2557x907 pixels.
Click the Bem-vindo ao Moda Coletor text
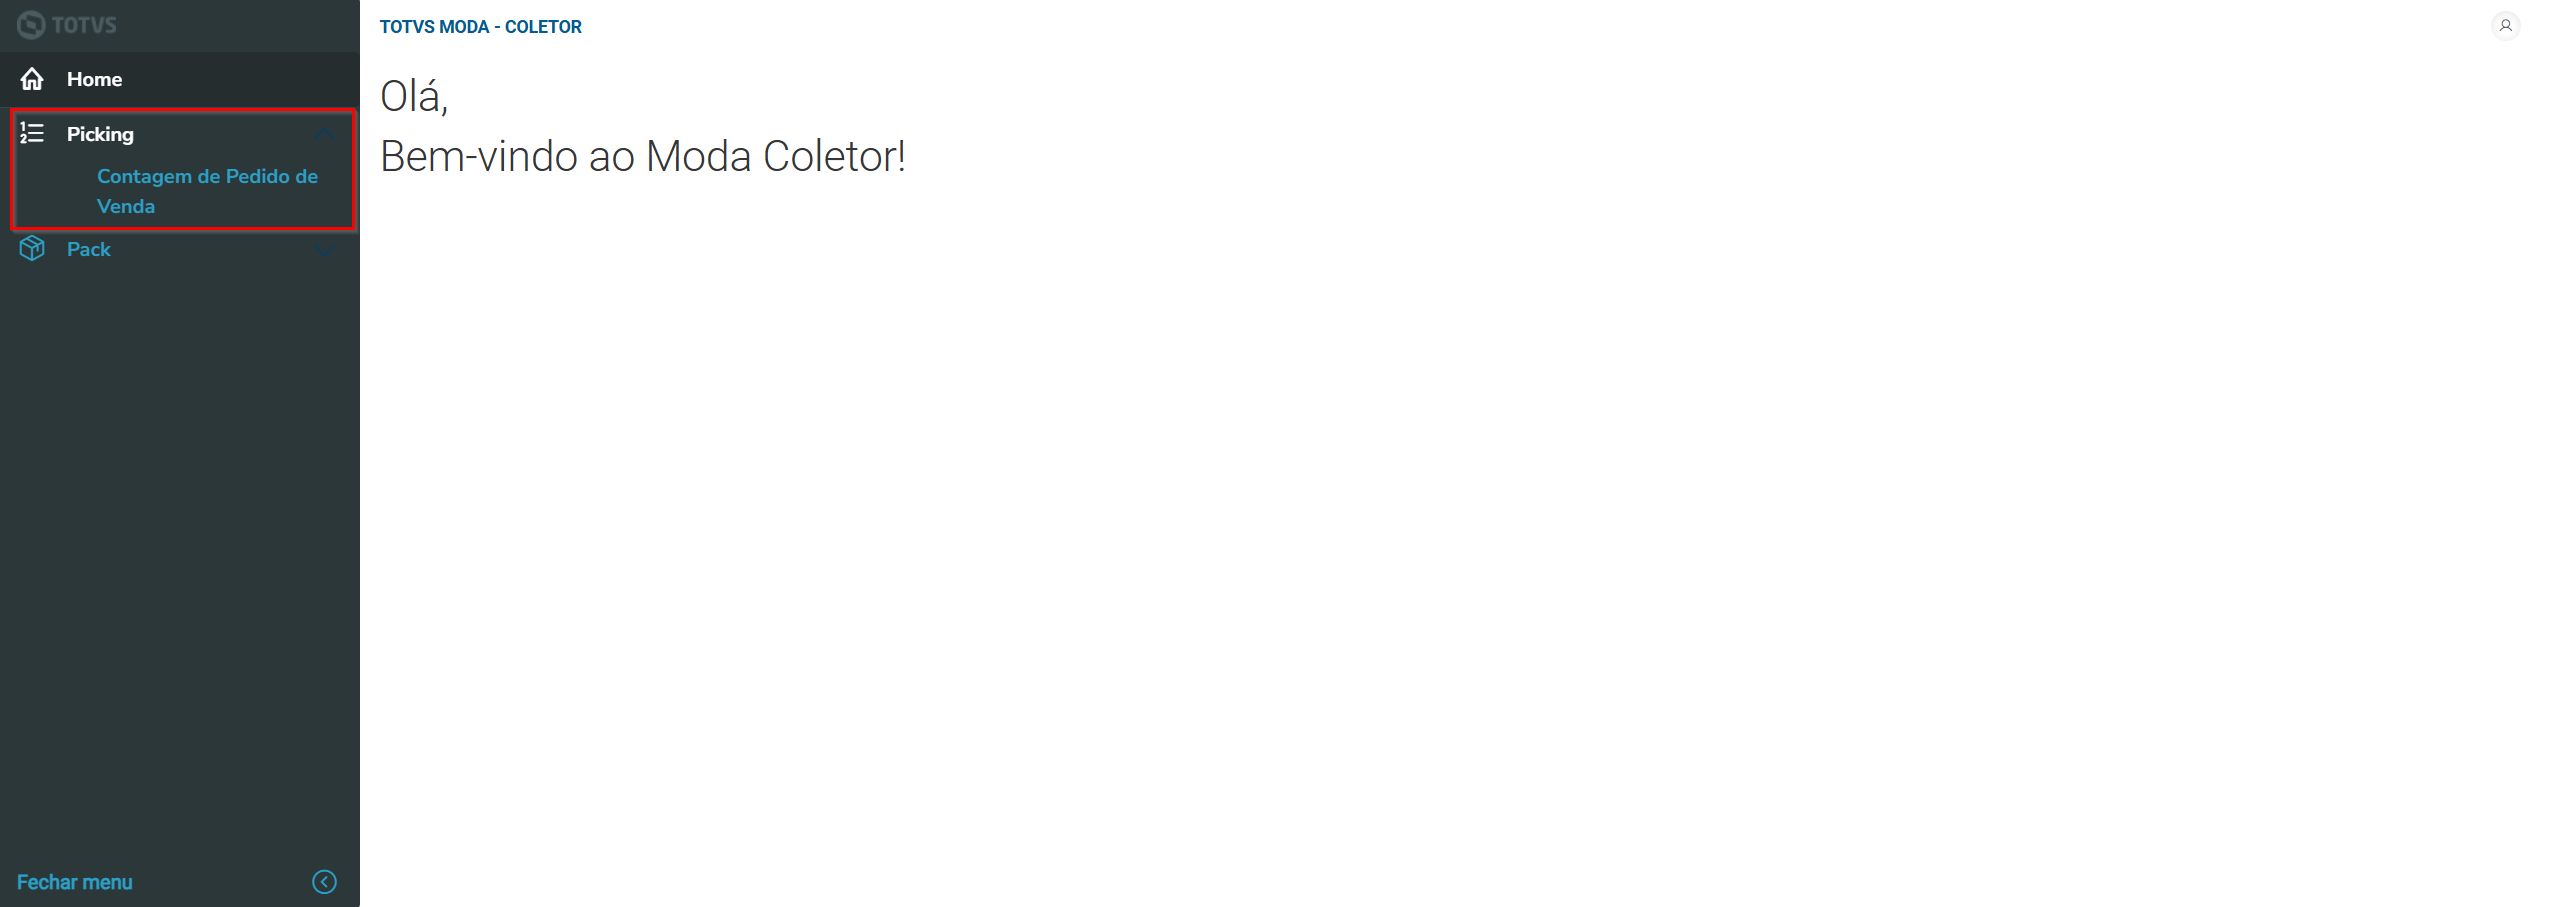(642, 157)
